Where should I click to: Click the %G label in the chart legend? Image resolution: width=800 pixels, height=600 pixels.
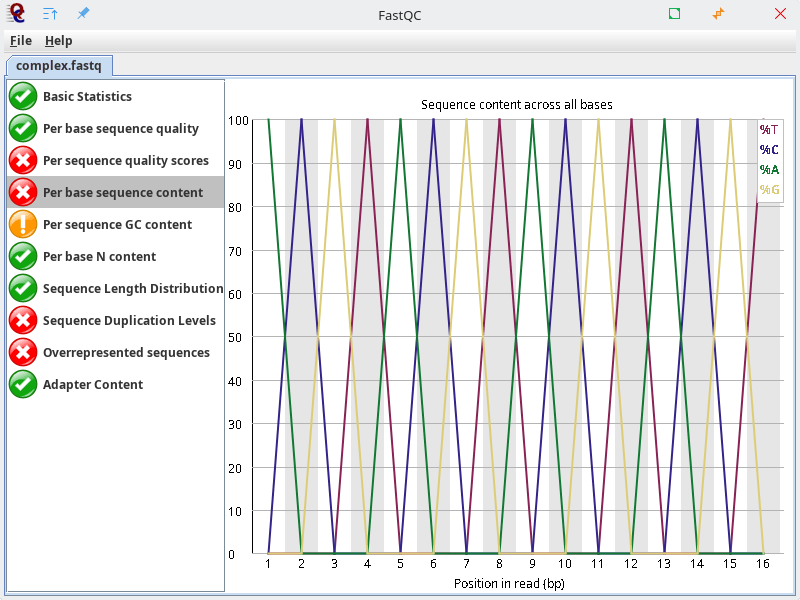tap(767, 187)
